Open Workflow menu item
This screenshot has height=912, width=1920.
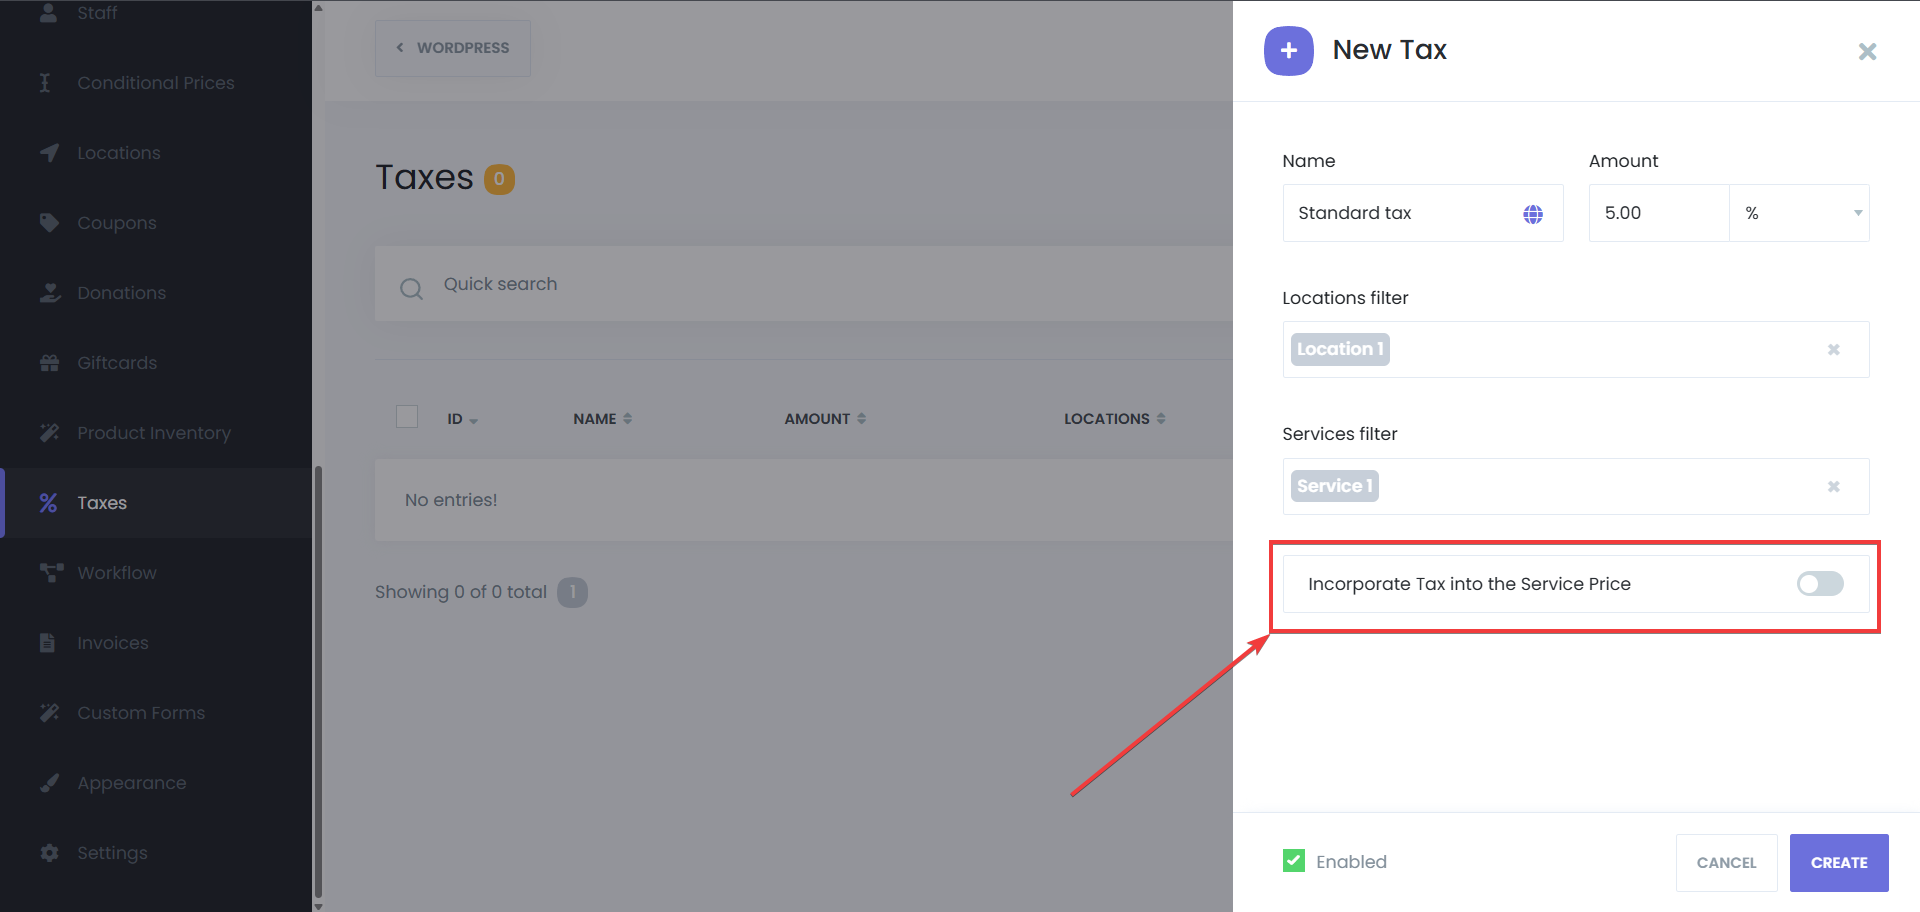[x=156, y=573]
